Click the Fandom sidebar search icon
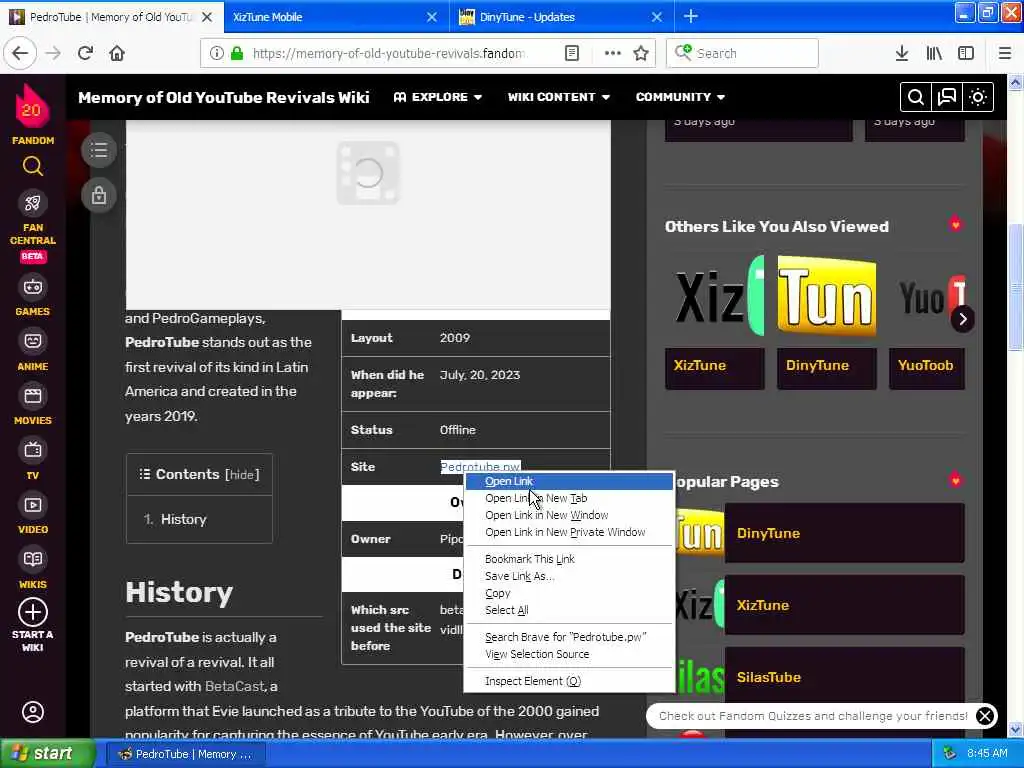The width and height of the screenshot is (1024, 768). (33, 167)
